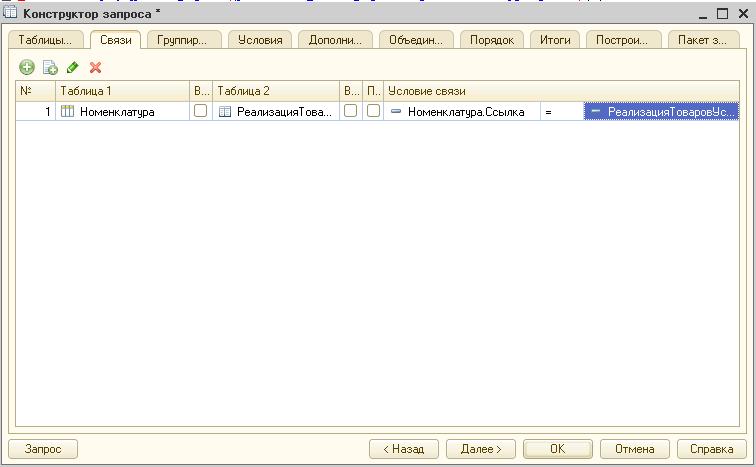Screen dimensions: 756x467
Task: Click the field icon before Номенклатура.Ссылка
Action: click(x=396, y=112)
